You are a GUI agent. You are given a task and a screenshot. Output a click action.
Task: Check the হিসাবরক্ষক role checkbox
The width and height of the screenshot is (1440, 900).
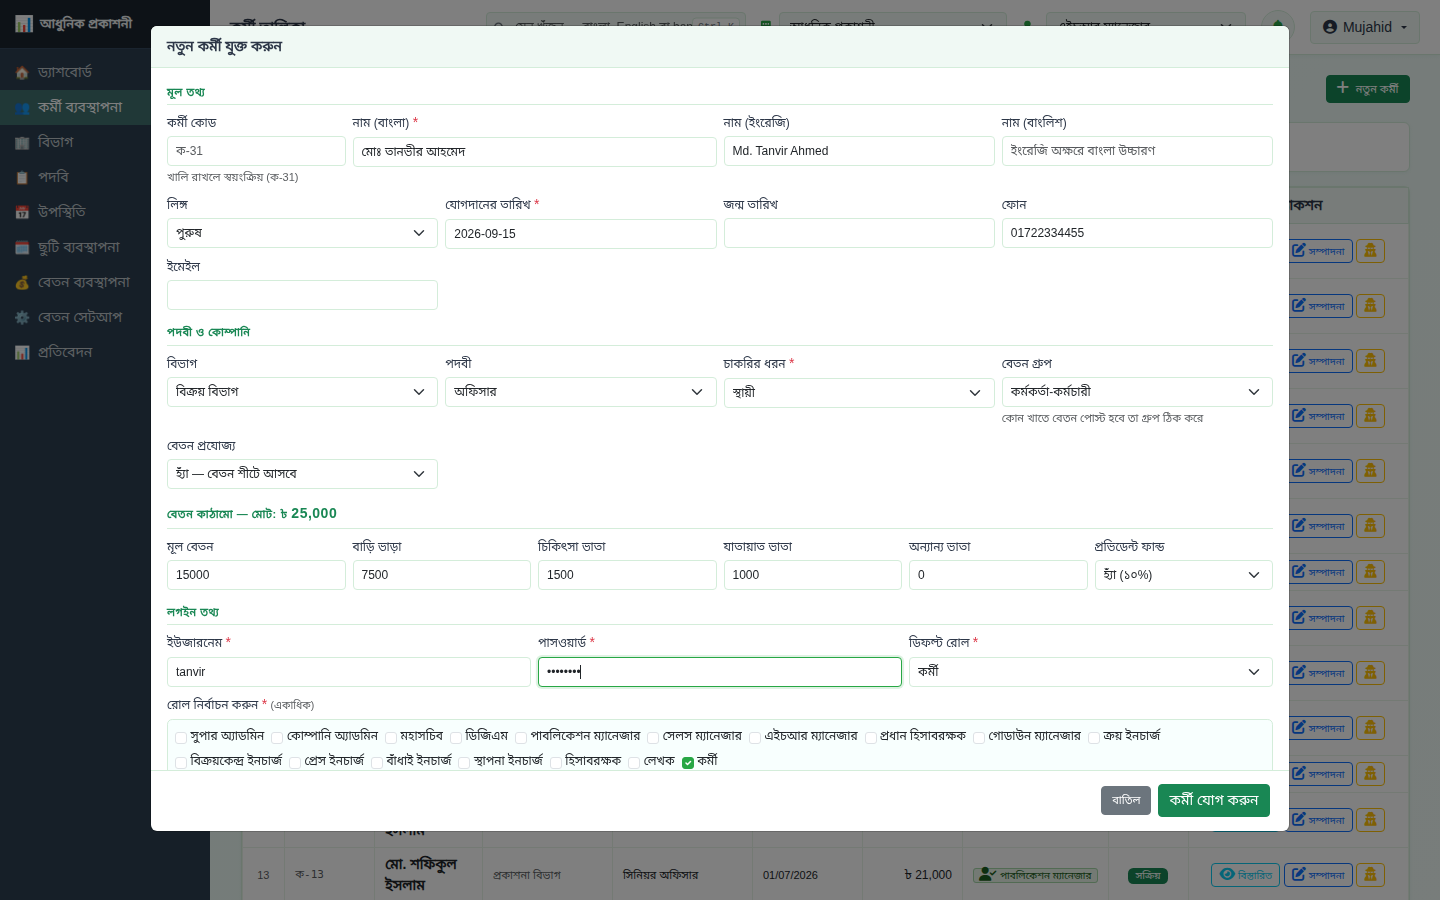coord(555,762)
